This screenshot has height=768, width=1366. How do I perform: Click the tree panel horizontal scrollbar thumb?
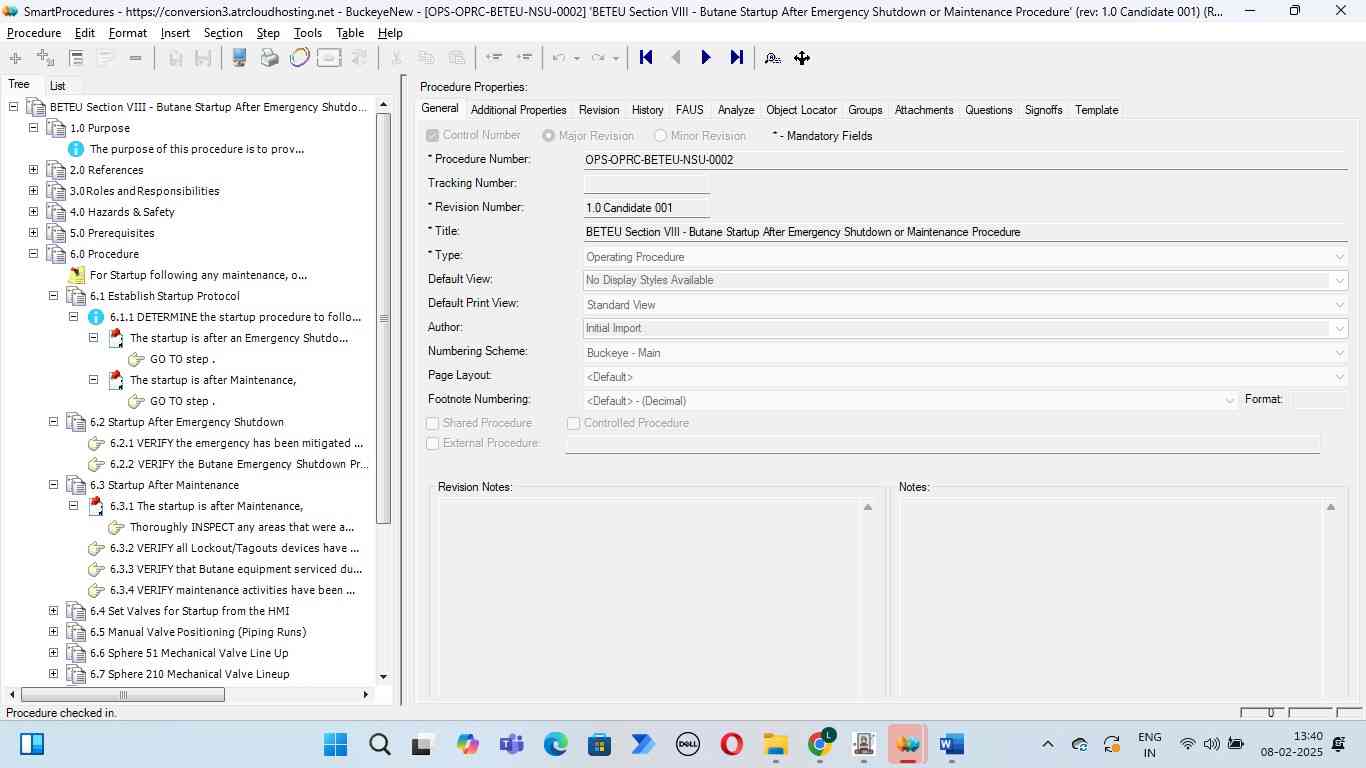(123, 695)
